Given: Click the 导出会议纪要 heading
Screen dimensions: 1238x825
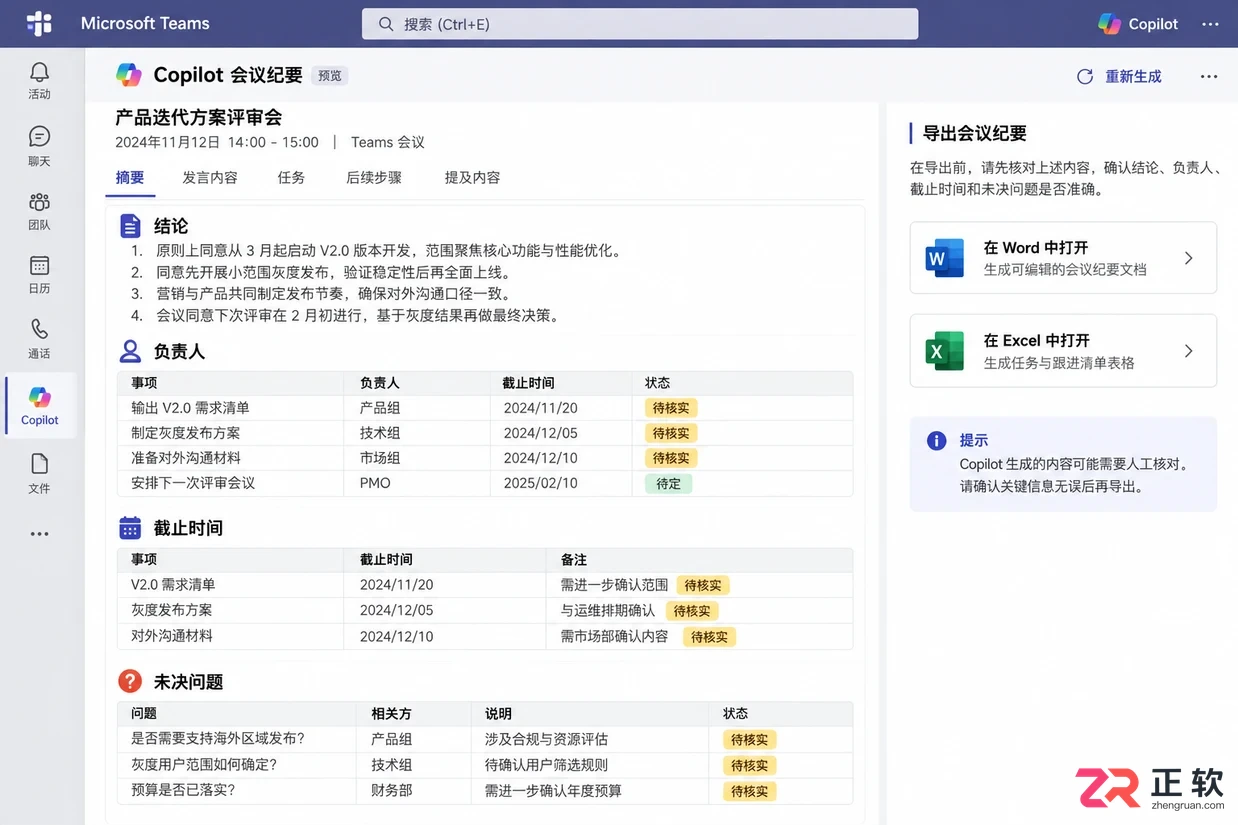Looking at the screenshot, I should coord(974,133).
